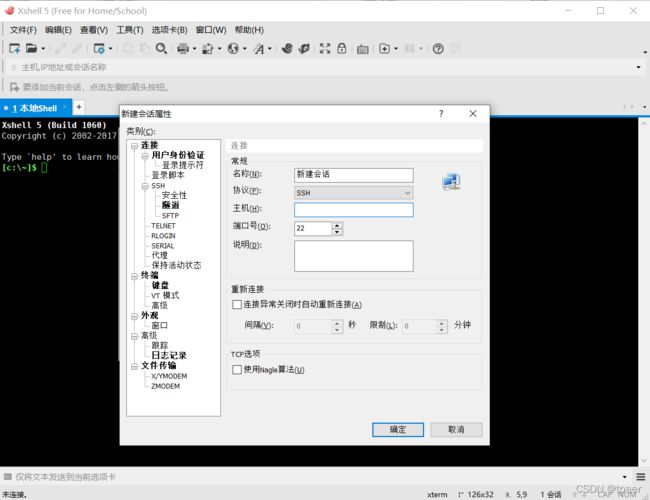Image resolution: width=650 pixels, height=500 pixels.
Task: Click the Find magnifier icon
Action: point(161,49)
